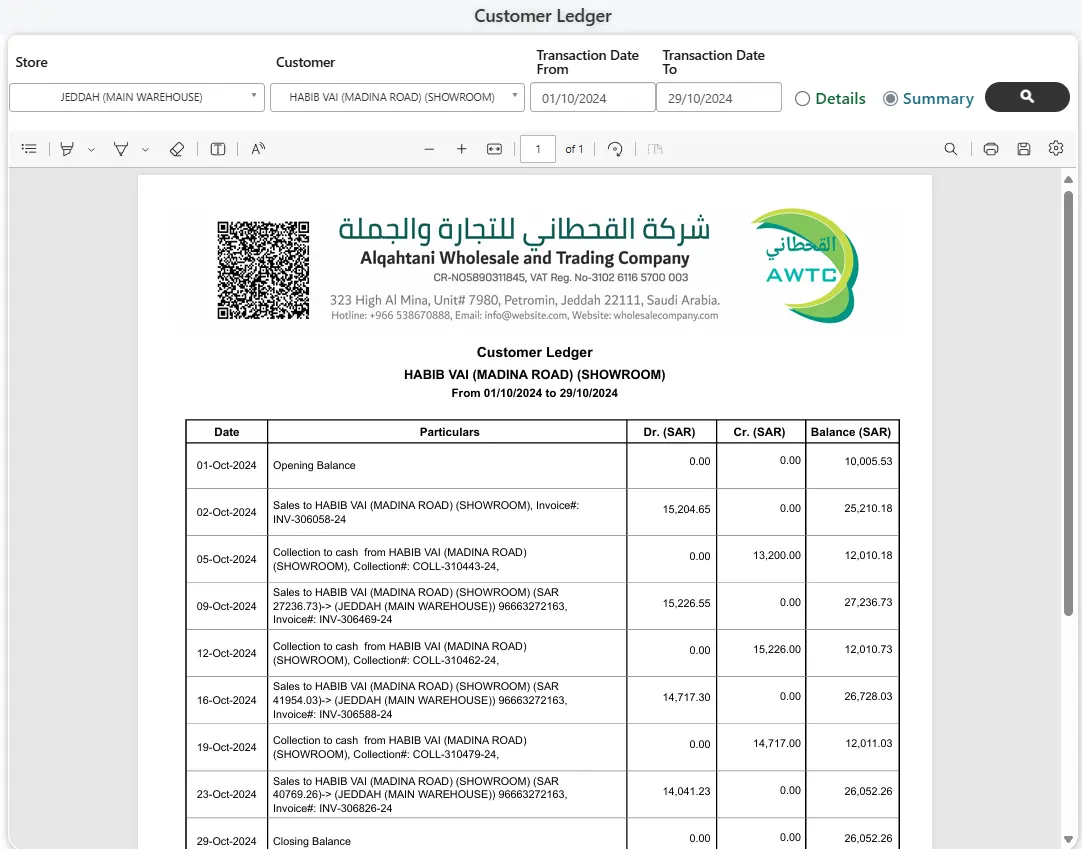This screenshot has width=1082, height=849.
Task: Click the zoom out minus button
Action: point(428,148)
